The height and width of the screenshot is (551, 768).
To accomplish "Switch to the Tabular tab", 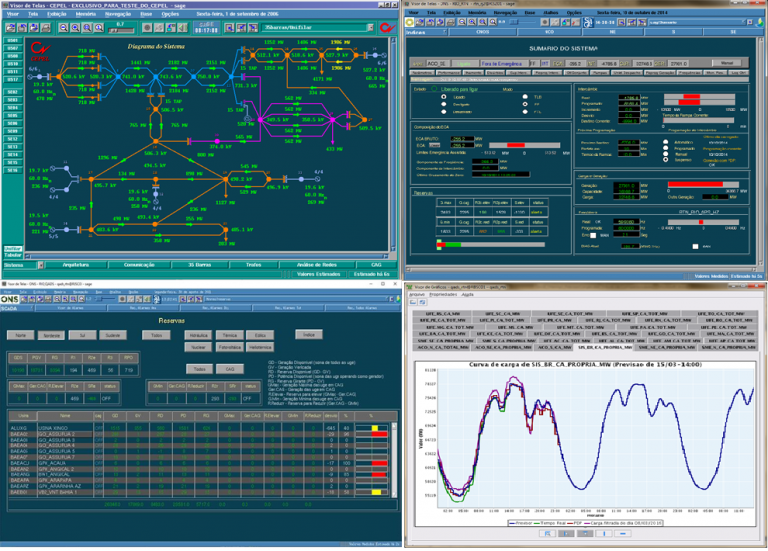I will click(x=11, y=254).
